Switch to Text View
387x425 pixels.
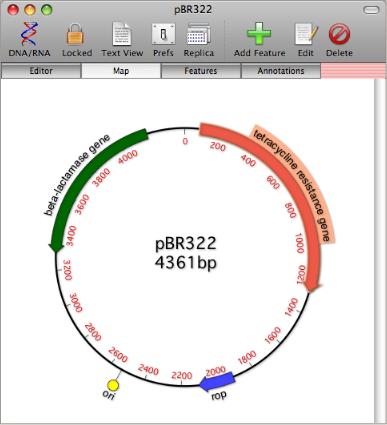[x=122, y=34]
